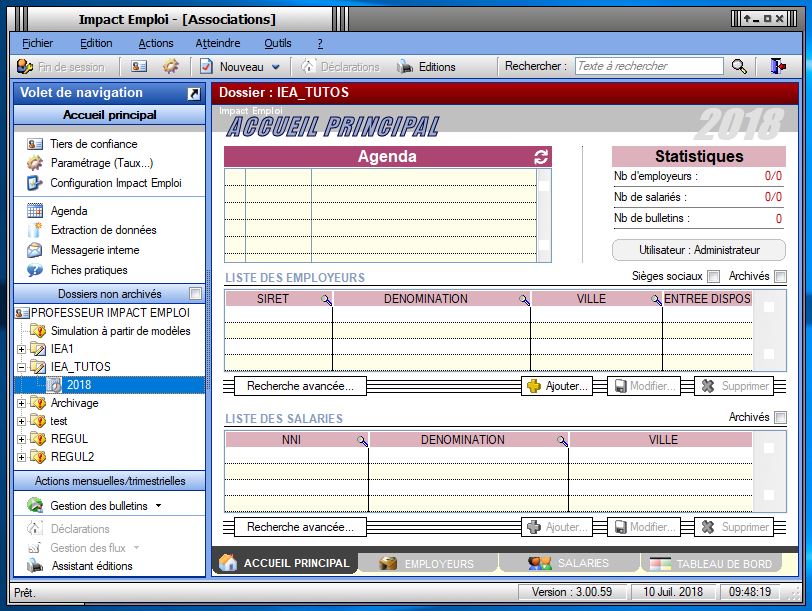Toggle Archivés checkbox for salariés list
The height and width of the screenshot is (611, 812).
pyautogui.click(x=780, y=417)
